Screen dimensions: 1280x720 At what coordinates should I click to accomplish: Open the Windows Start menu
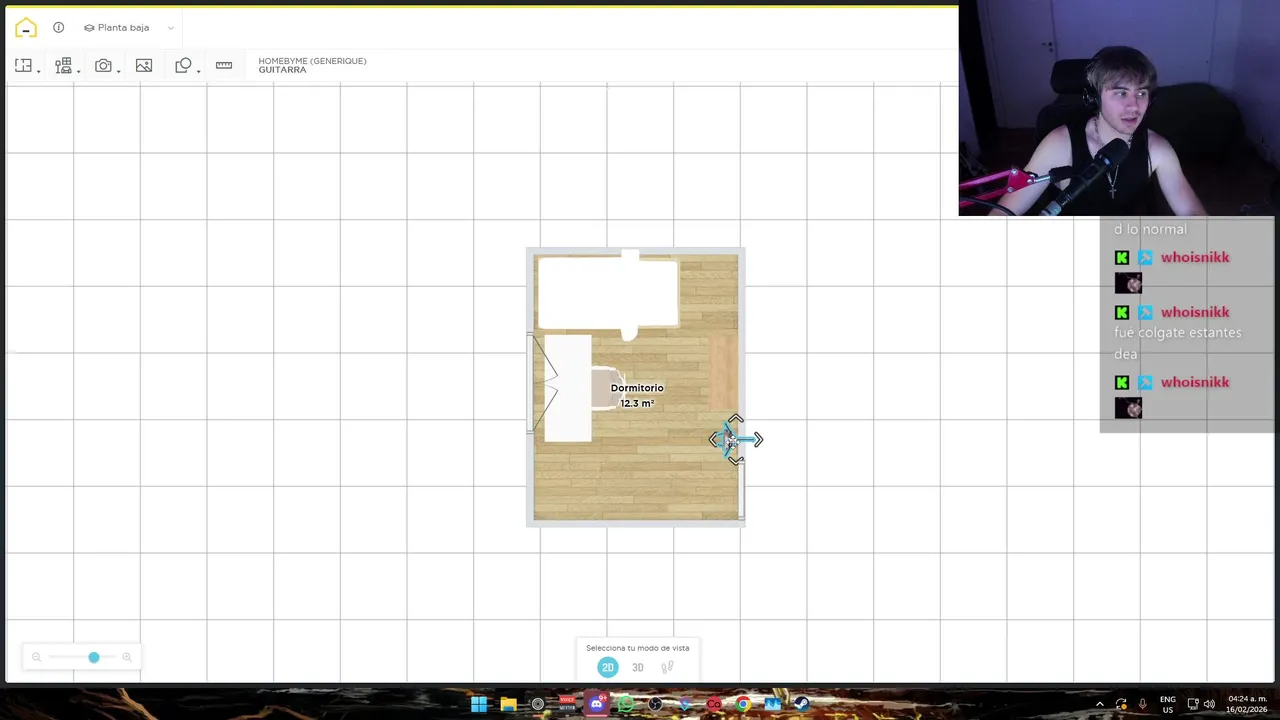tap(479, 704)
